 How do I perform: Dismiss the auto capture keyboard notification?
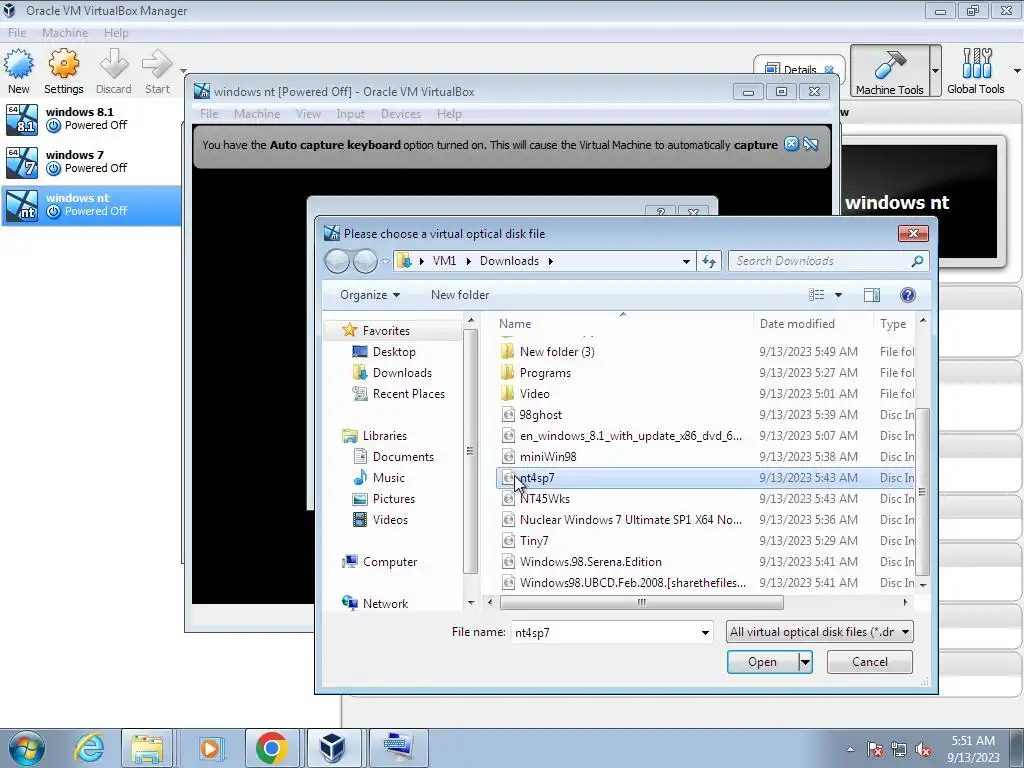pyautogui.click(x=792, y=144)
